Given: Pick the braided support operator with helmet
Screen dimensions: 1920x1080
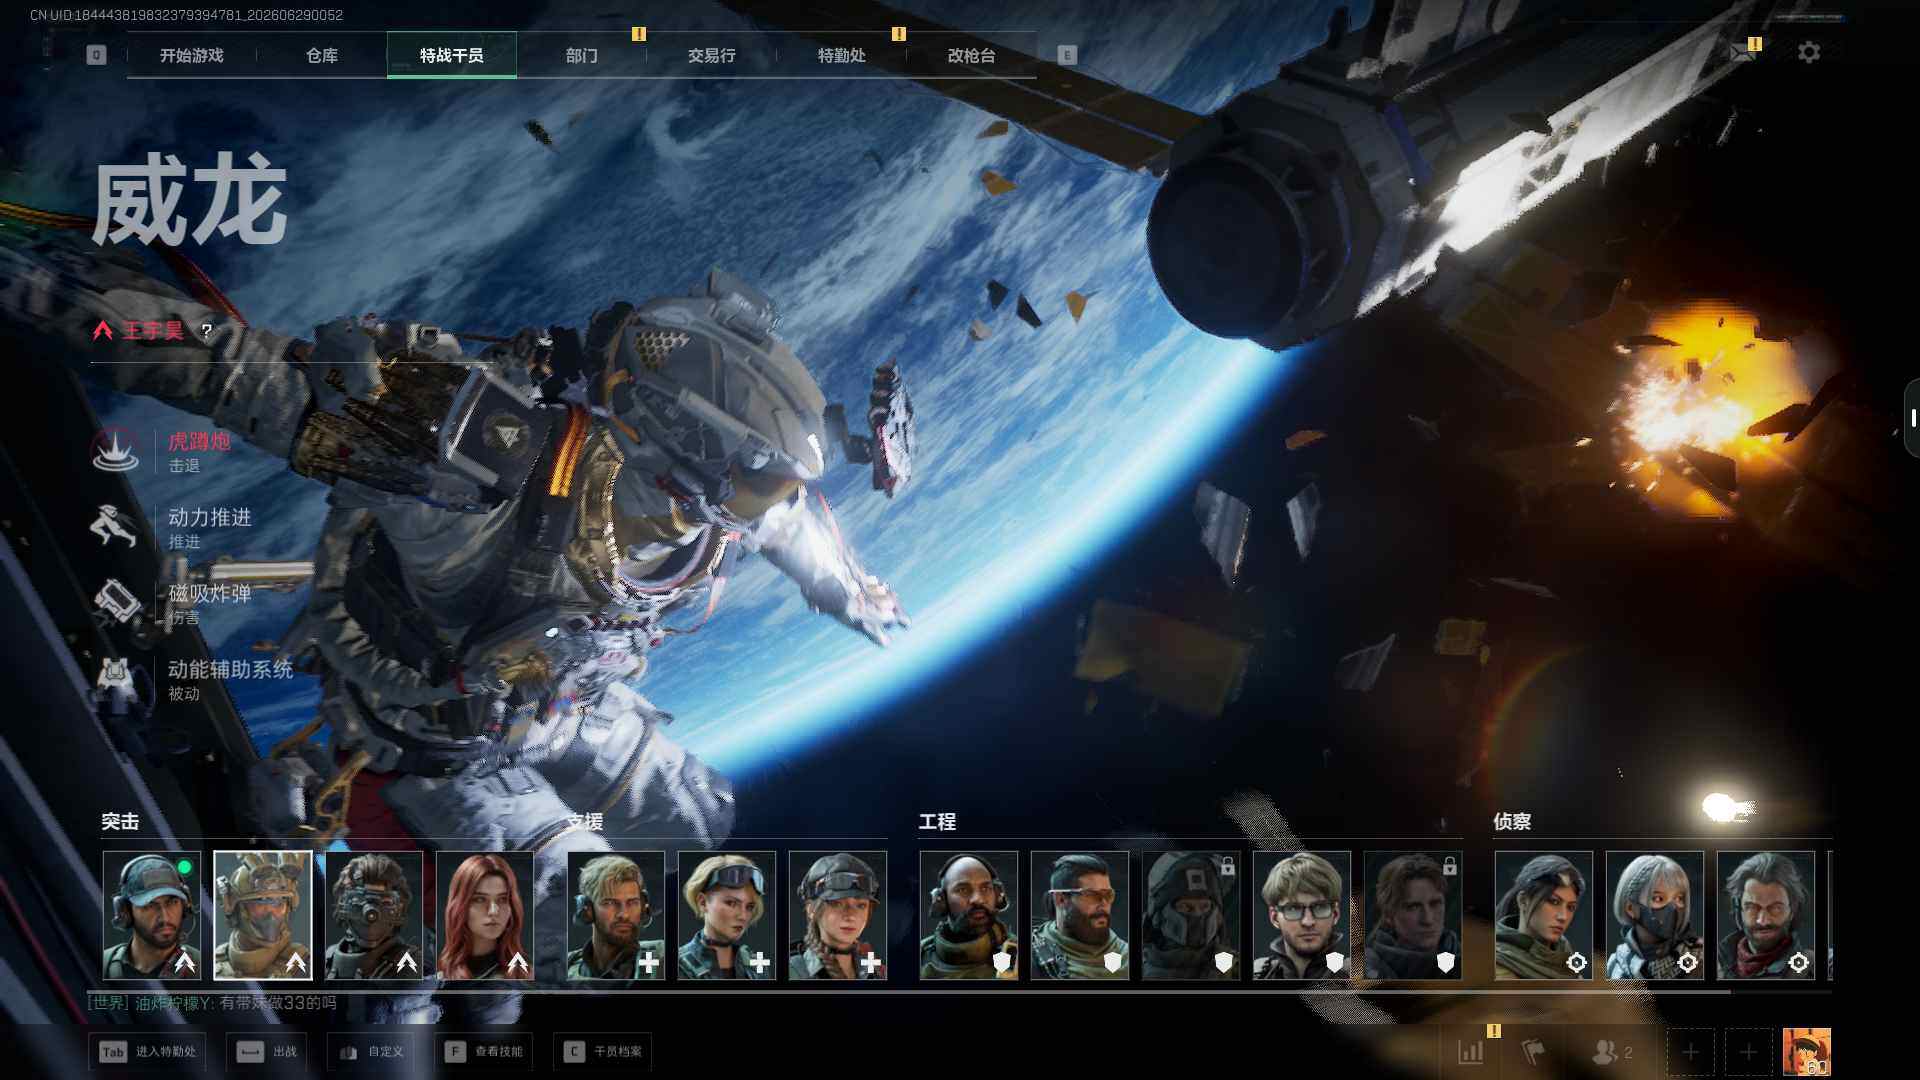Looking at the screenshot, I should tap(838, 915).
